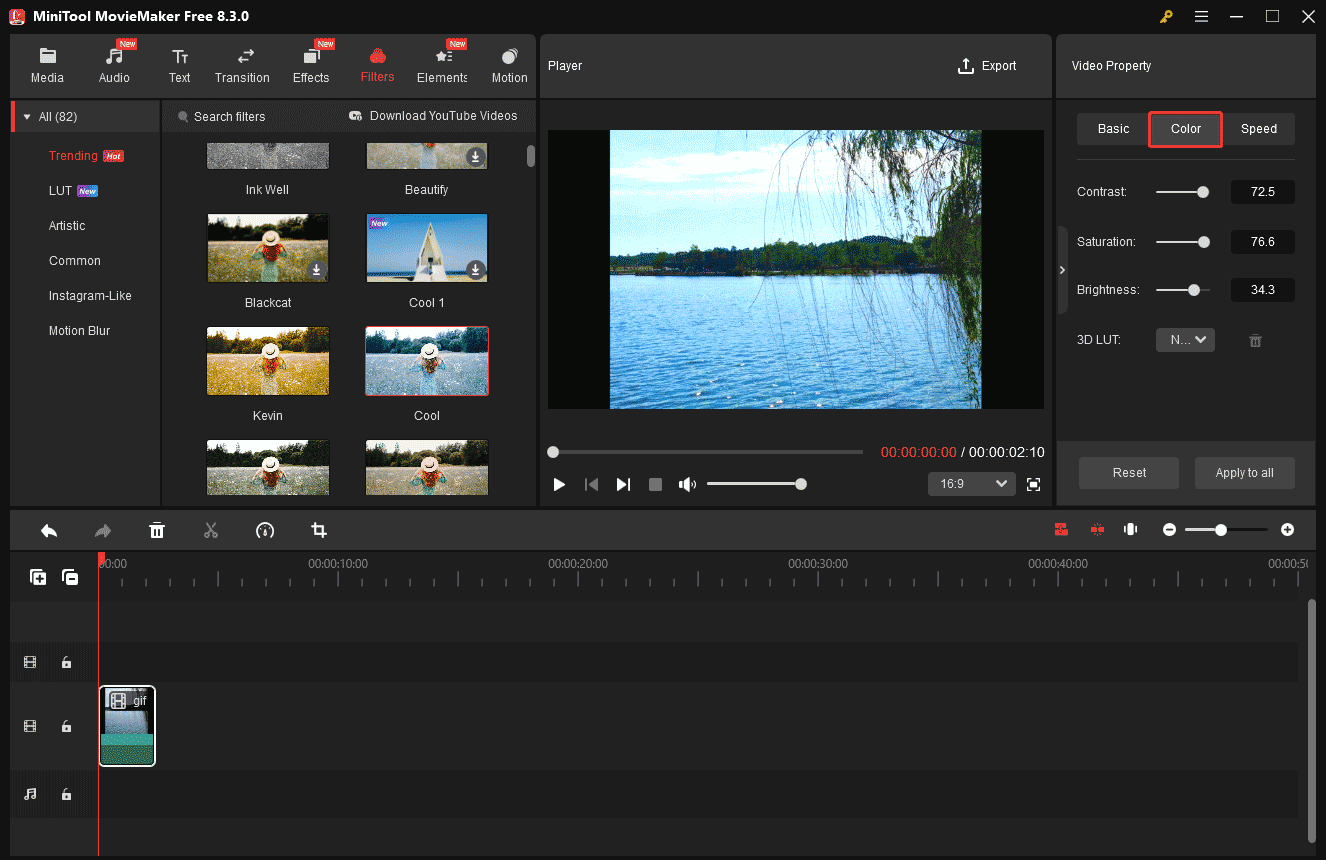Adjust the player volume slider
1326x860 pixels.
pyautogui.click(x=756, y=484)
